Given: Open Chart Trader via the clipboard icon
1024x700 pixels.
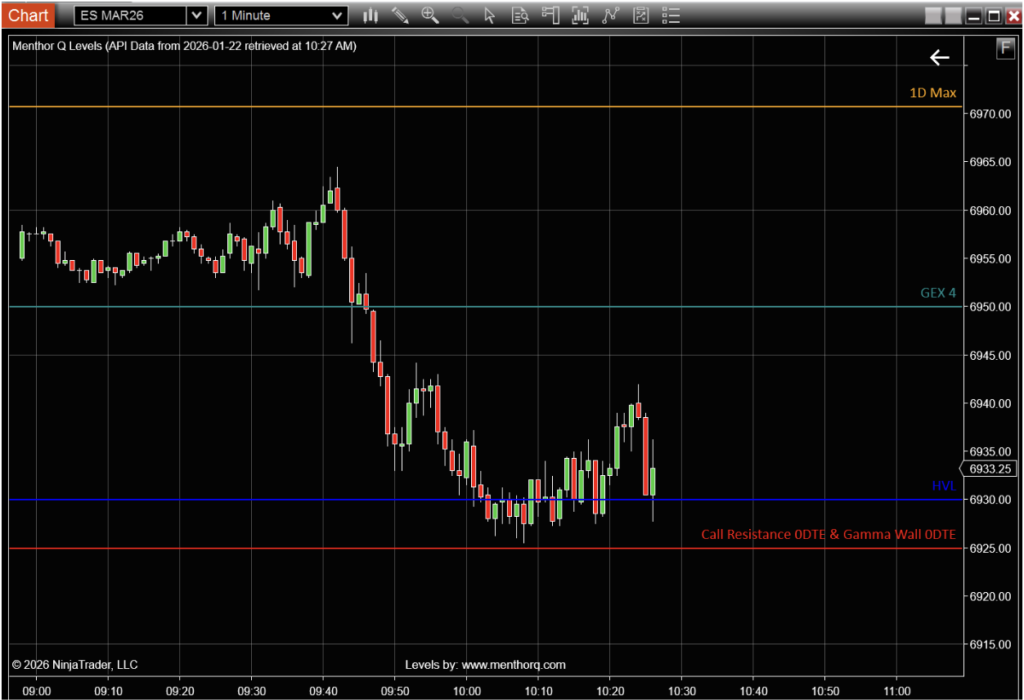Looking at the screenshot, I should [640, 15].
